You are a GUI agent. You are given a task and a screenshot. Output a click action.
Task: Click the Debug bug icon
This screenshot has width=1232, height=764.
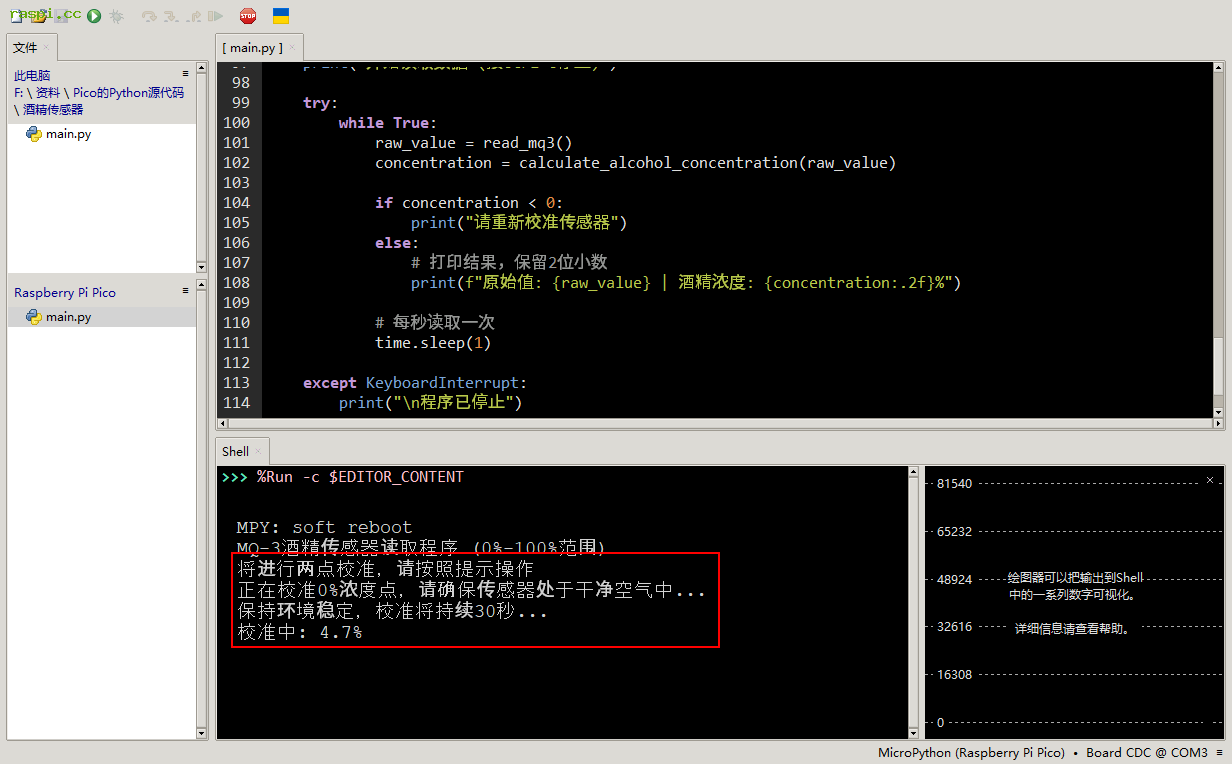point(117,16)
